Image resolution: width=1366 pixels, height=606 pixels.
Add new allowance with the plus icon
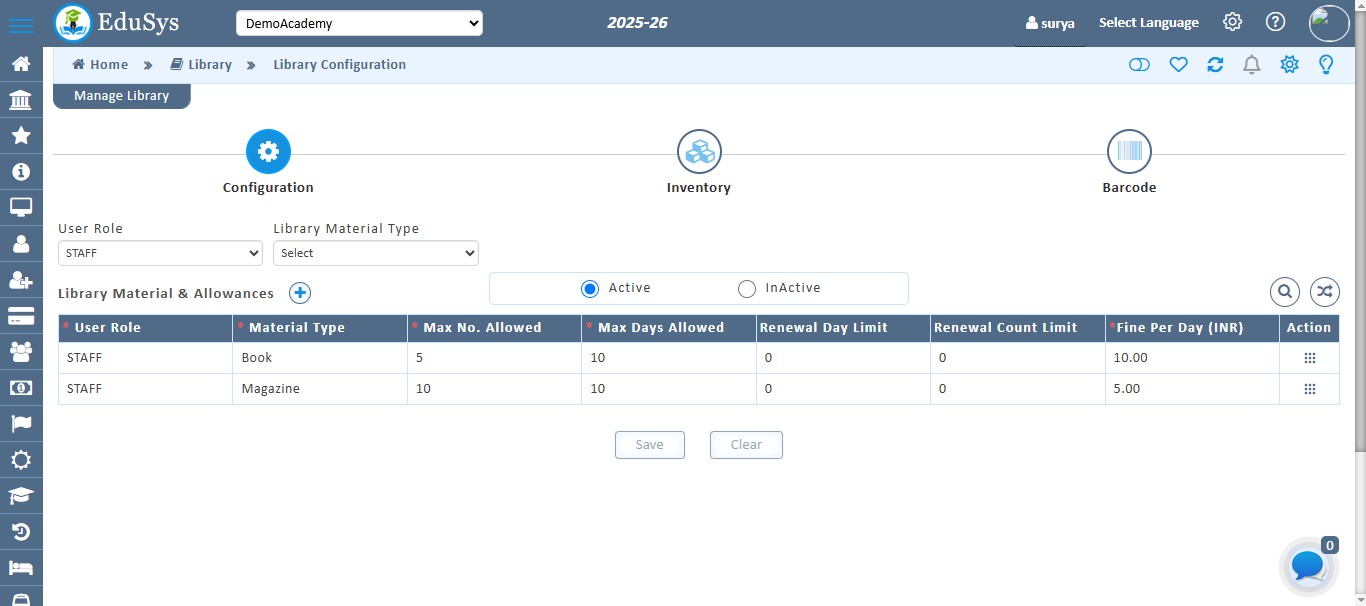click(299, 292)
